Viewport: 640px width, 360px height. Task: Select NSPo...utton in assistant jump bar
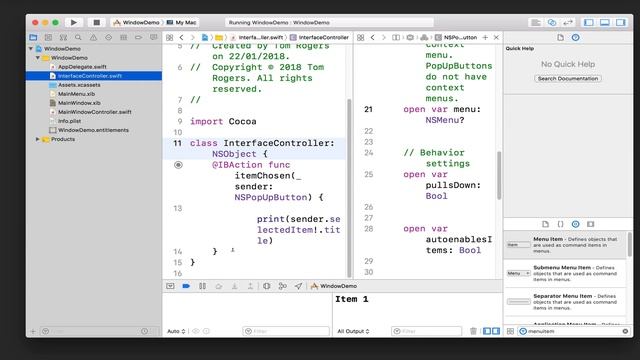[x=456, y=38]
